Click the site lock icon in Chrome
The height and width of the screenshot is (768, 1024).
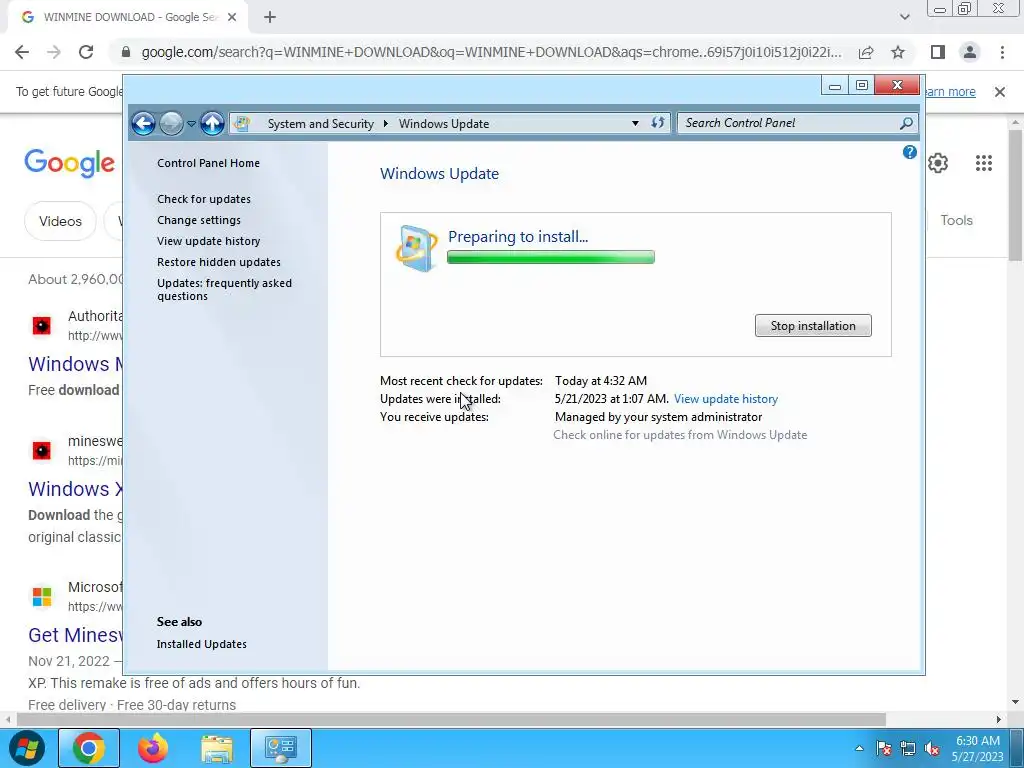point(126,52)
